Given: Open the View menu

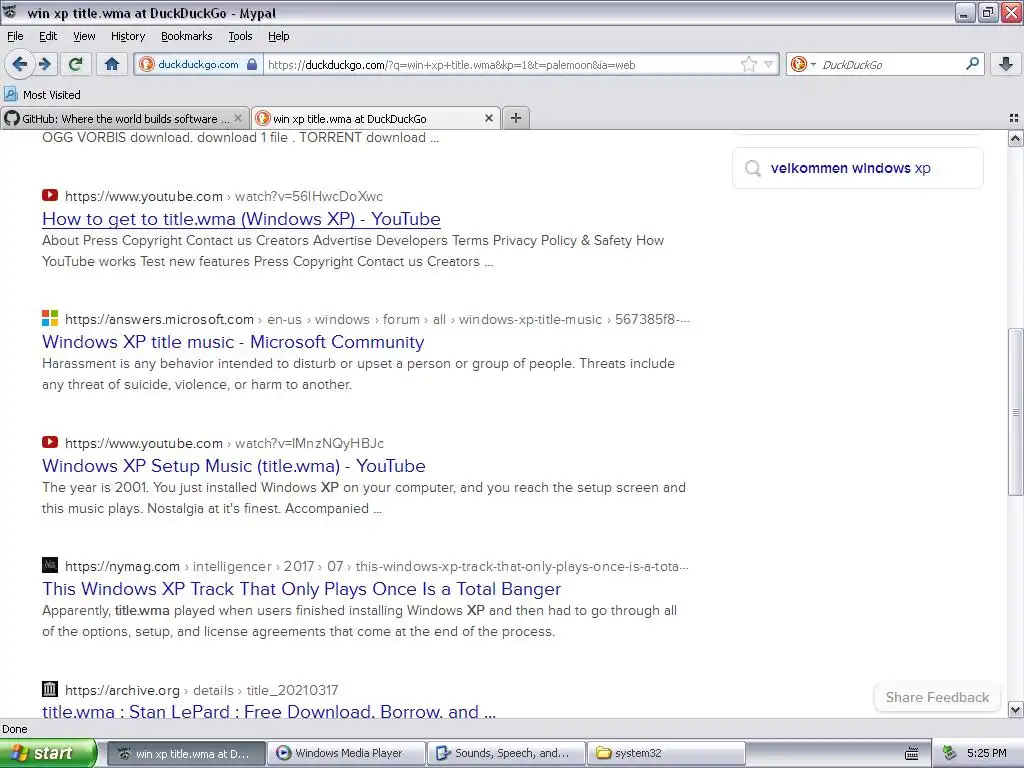Looking at the screenshot, I should click(84, 36).
